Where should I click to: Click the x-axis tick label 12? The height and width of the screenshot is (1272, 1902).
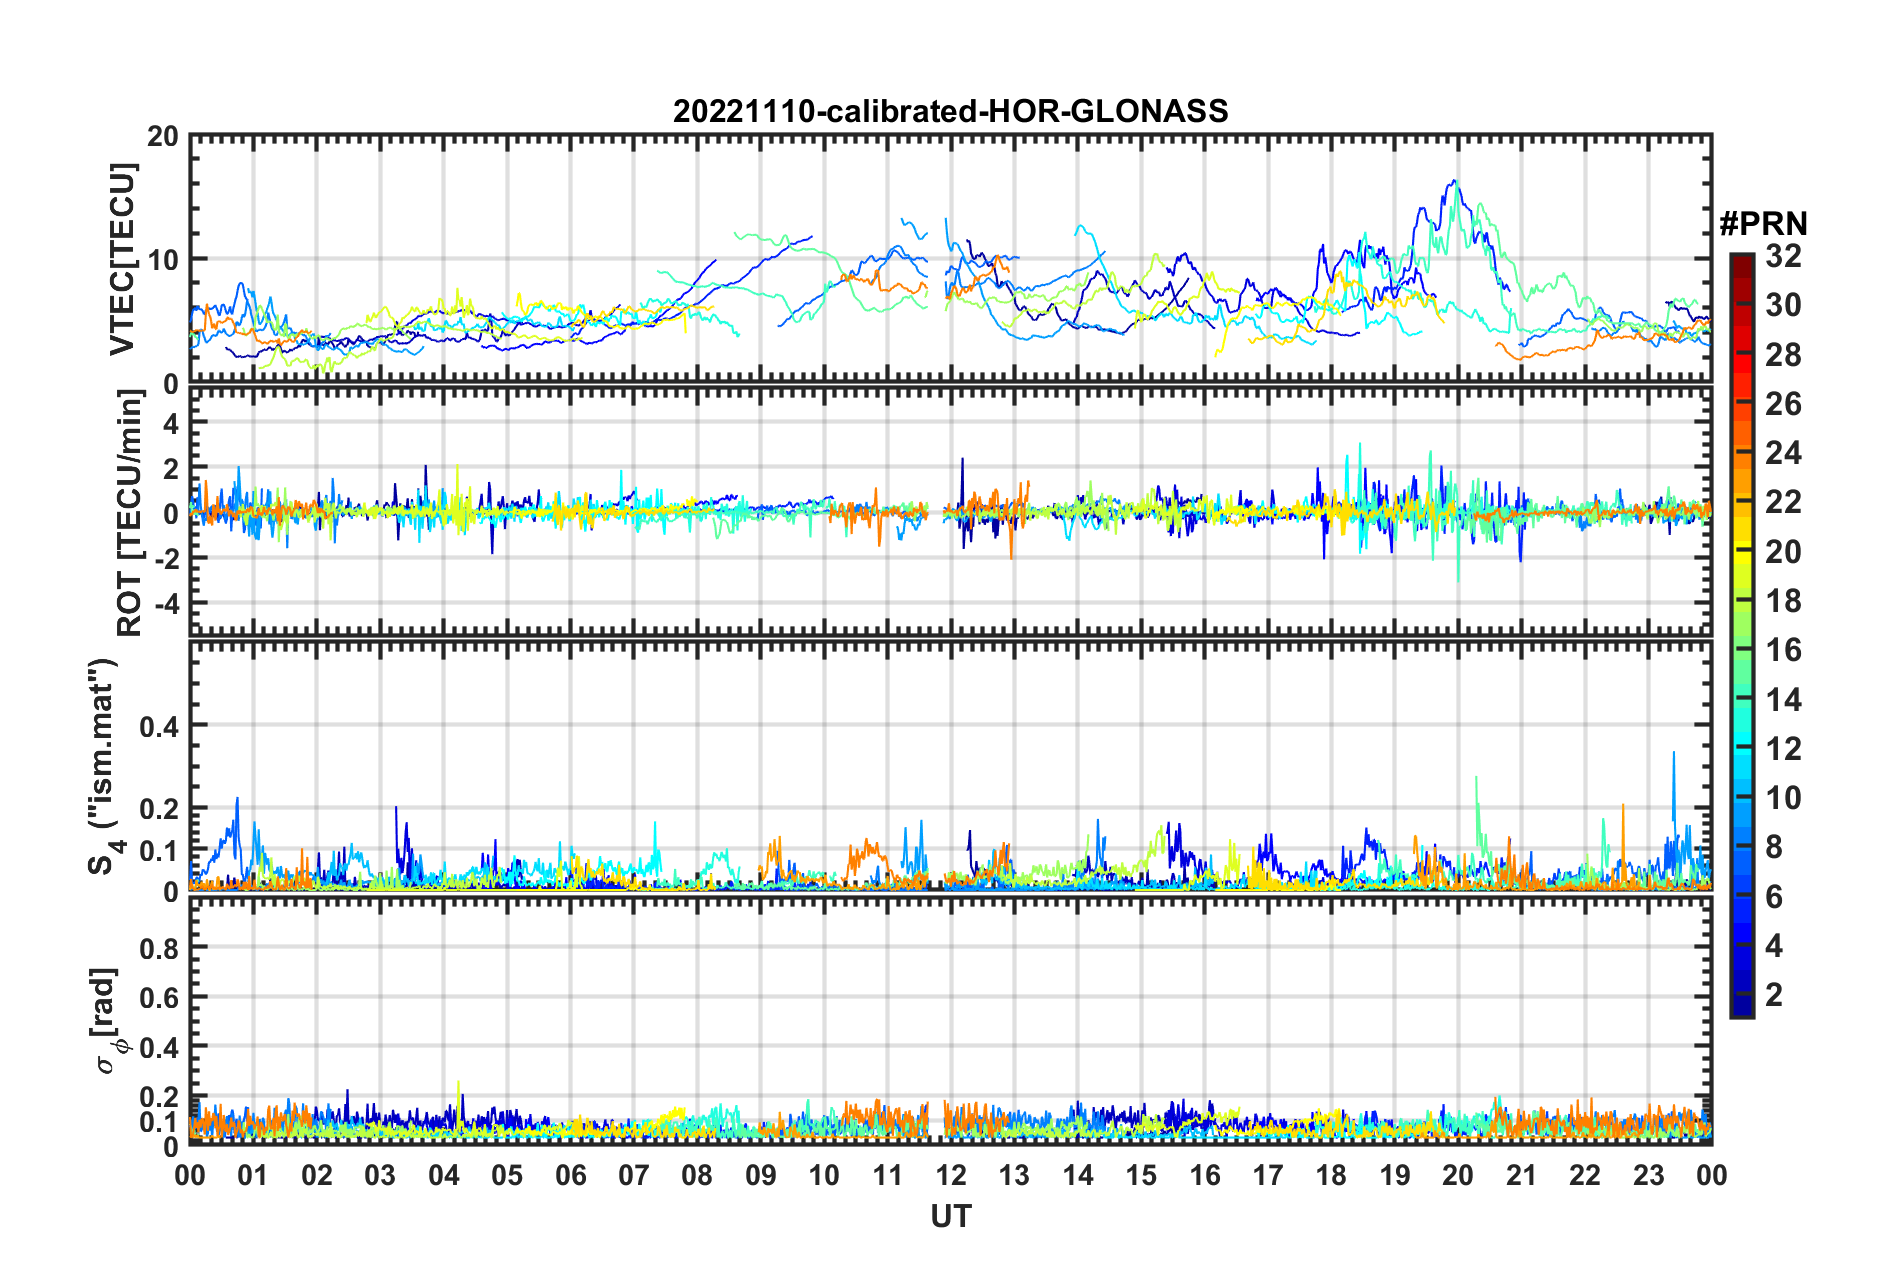[951, 1175]
